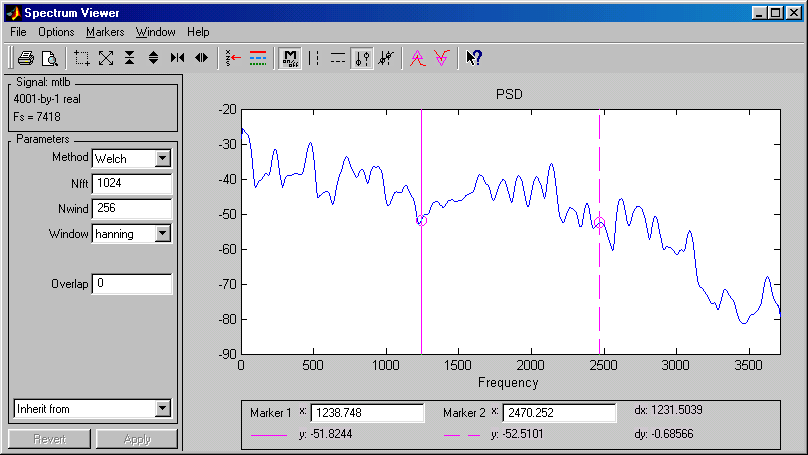
Task: Open Print Preview from the toolbar
Action: pyautogui.click(x=49, y=58)
